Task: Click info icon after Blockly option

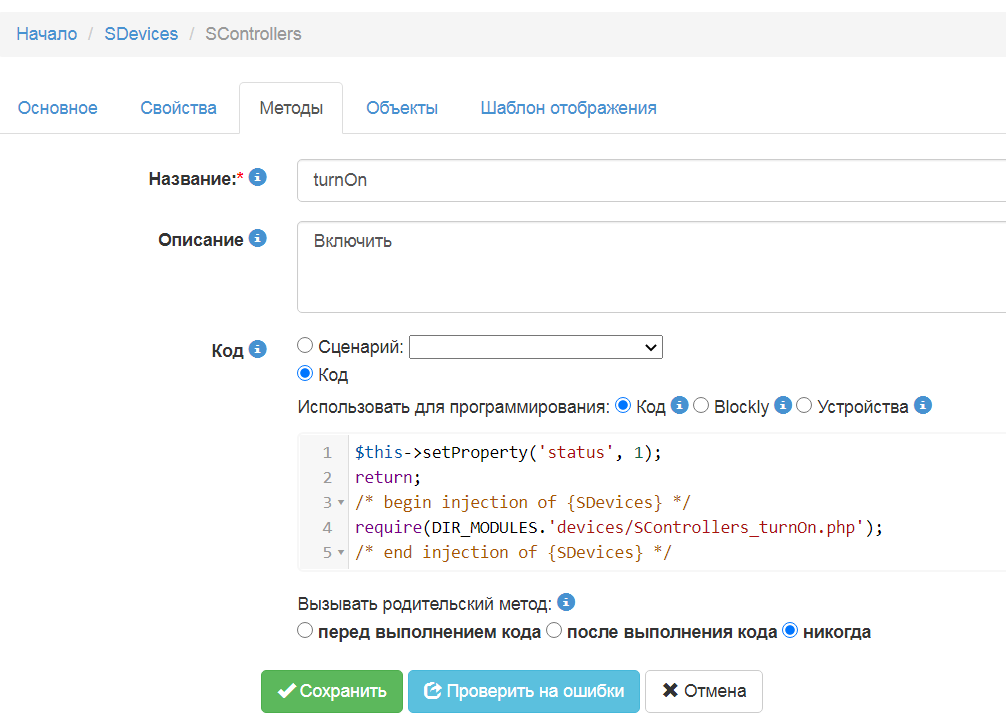Action: [x=783, y=405]
